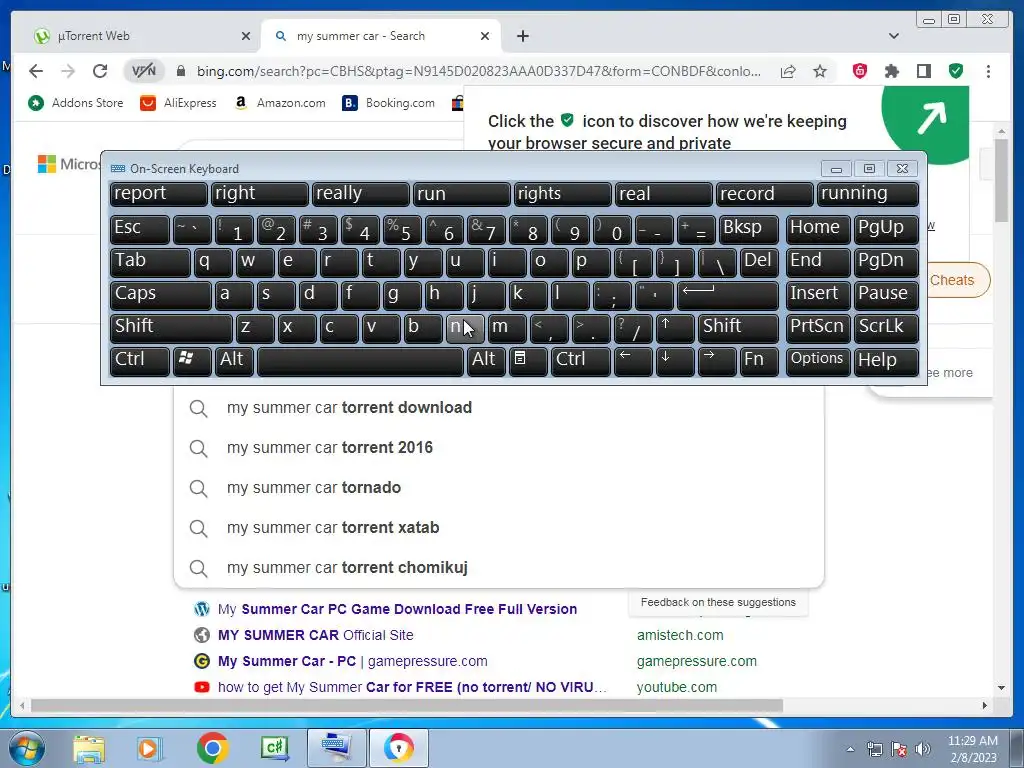Click the green shield security icon
This screenshot has height=768, width=1024.
point(956,71)
